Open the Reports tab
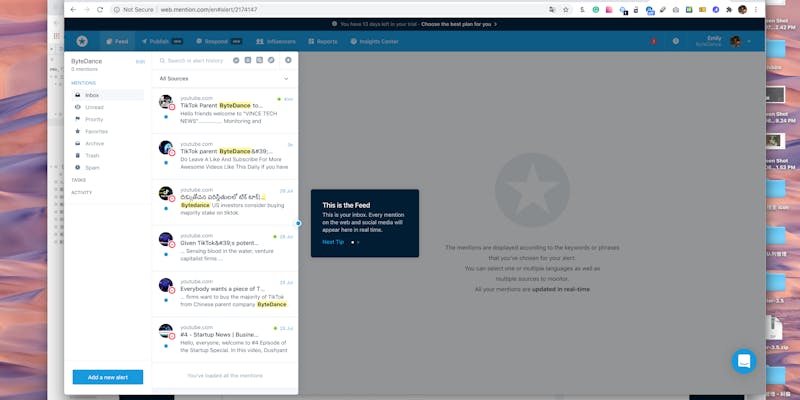This screenshot has height=400, width=800. tap(322, 41)
